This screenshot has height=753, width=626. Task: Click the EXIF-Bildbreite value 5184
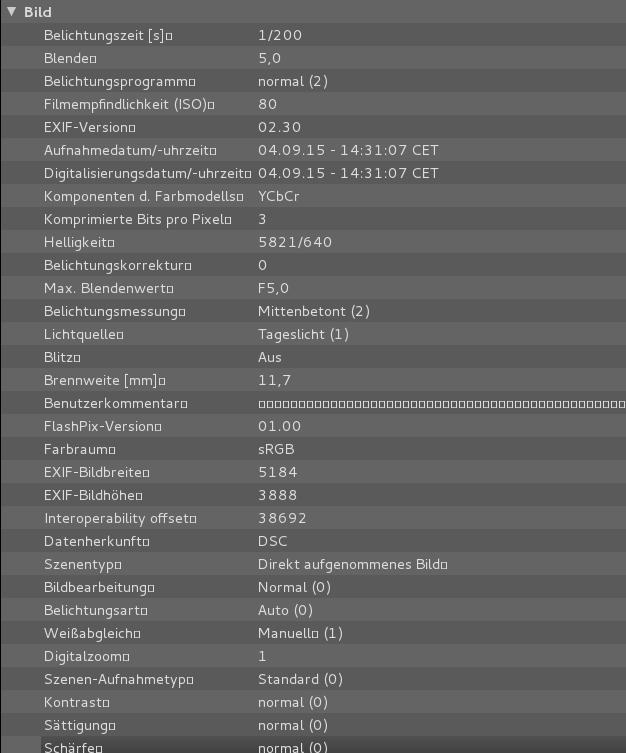click(277, 472)
